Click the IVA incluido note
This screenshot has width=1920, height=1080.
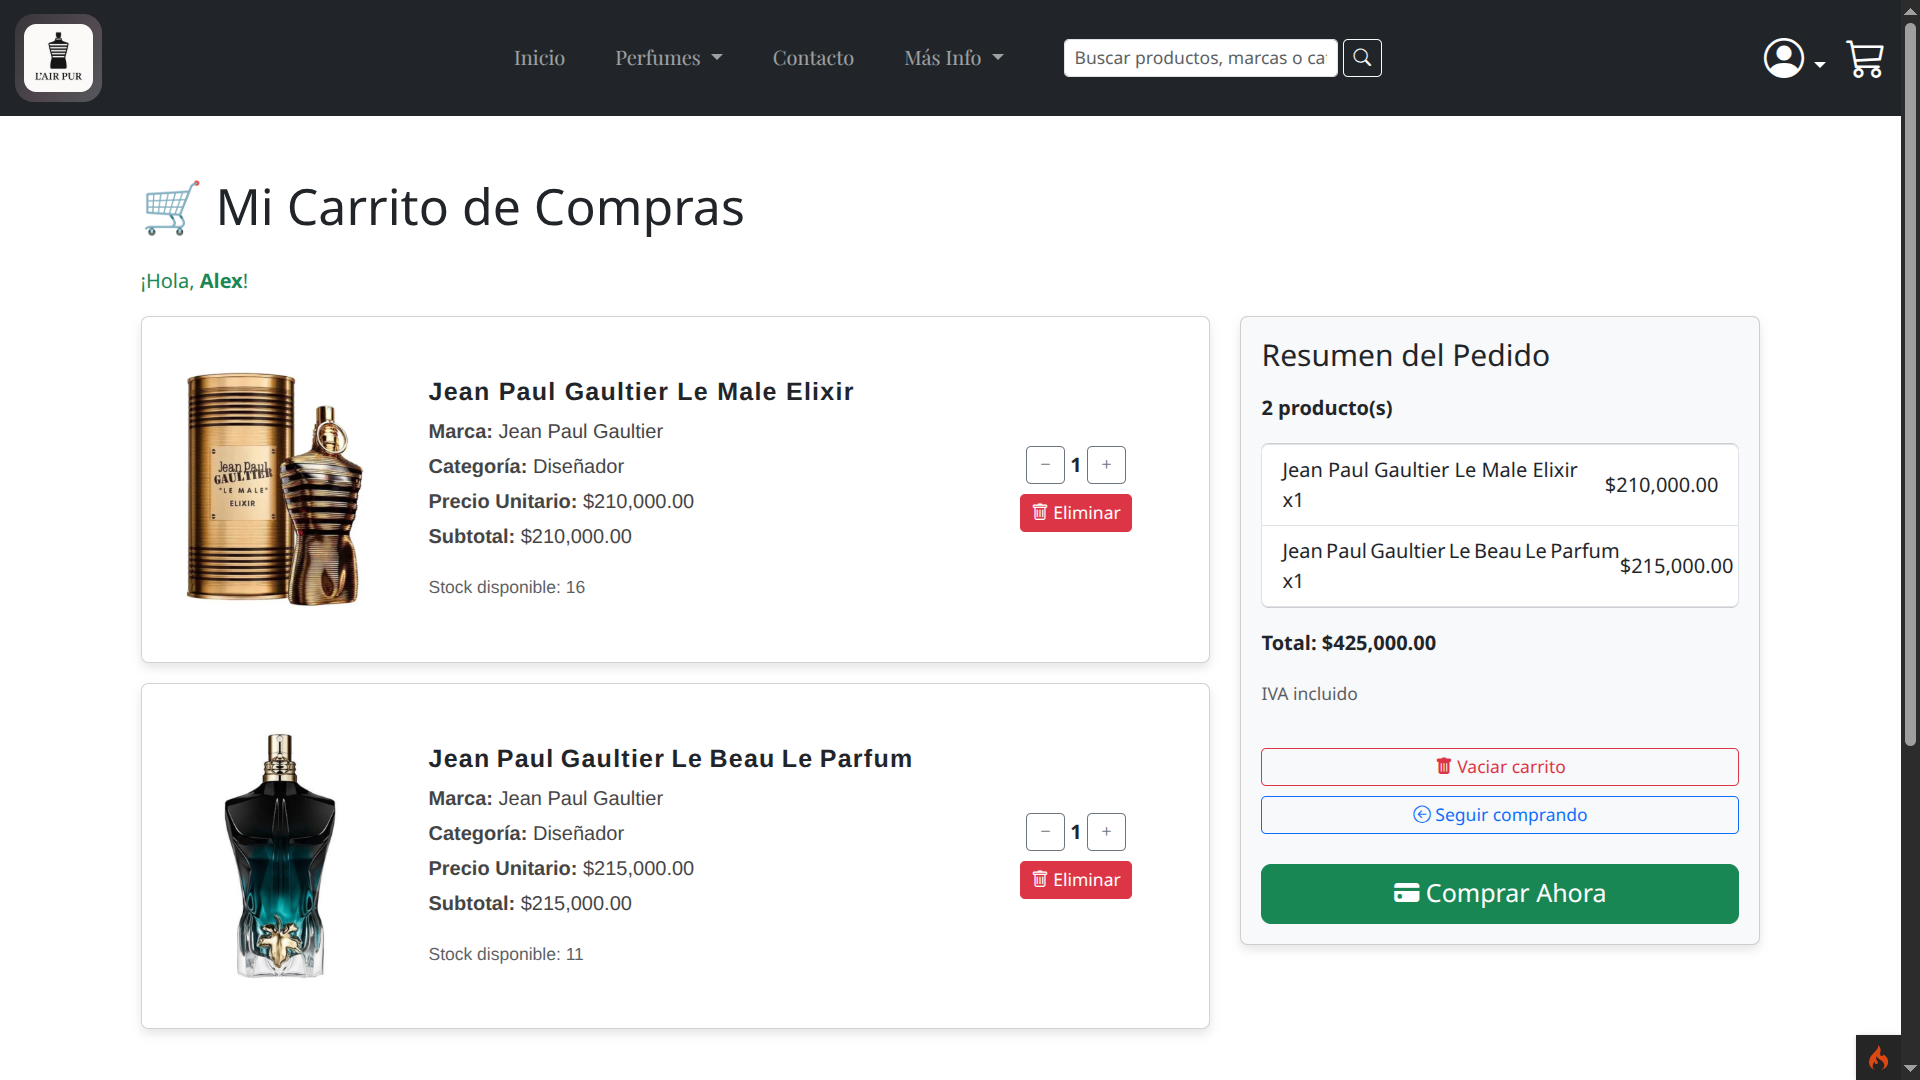coord(1309,694)
